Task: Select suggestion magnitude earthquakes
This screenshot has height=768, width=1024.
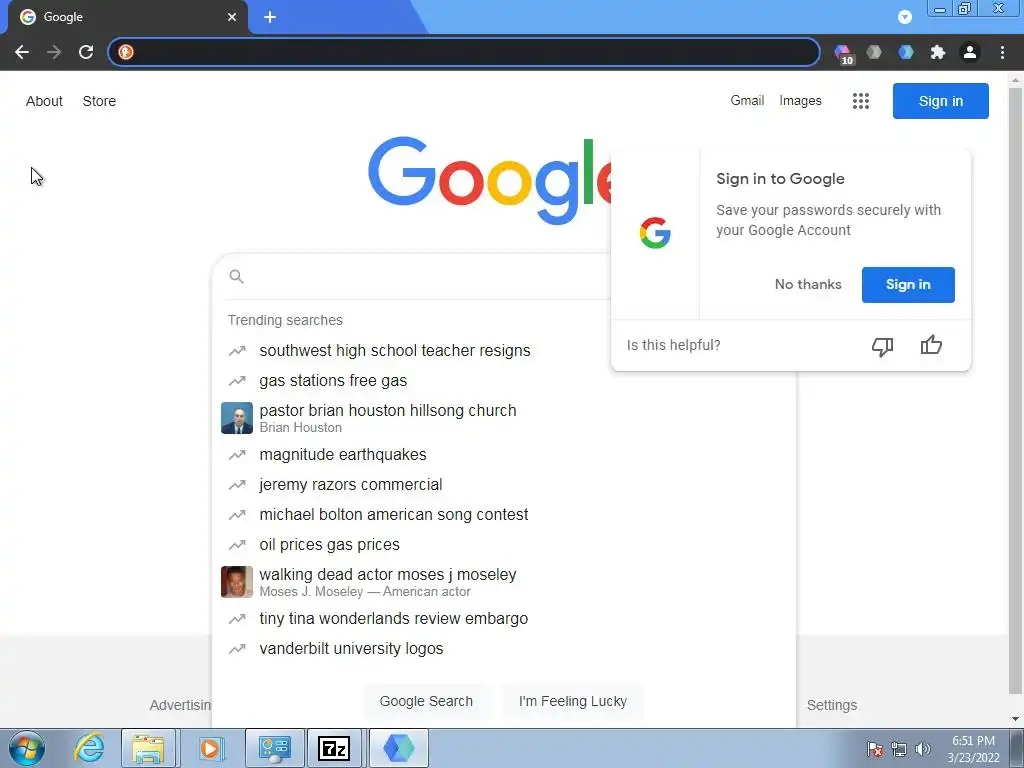Action: pos(504,455)
